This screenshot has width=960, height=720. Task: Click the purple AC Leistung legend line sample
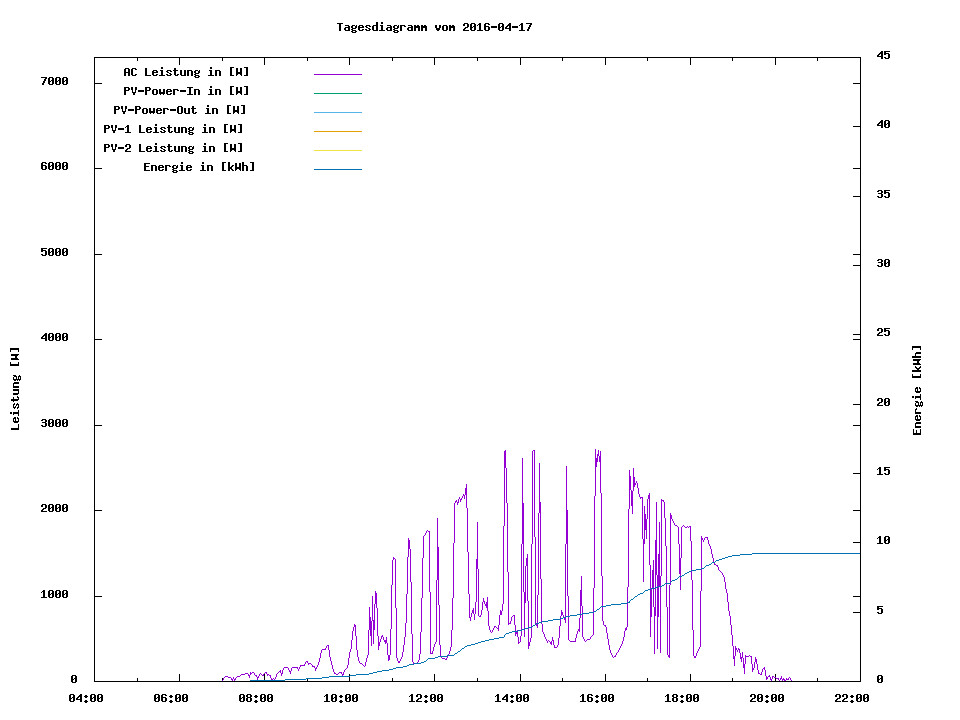(337, 74)
